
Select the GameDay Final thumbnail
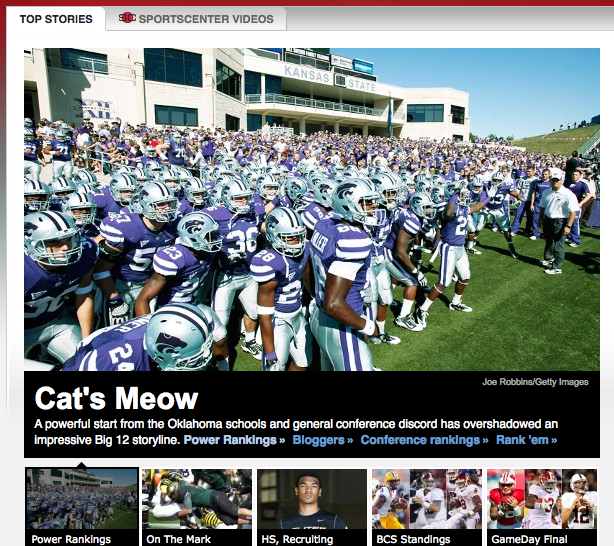tap(542, 499)
